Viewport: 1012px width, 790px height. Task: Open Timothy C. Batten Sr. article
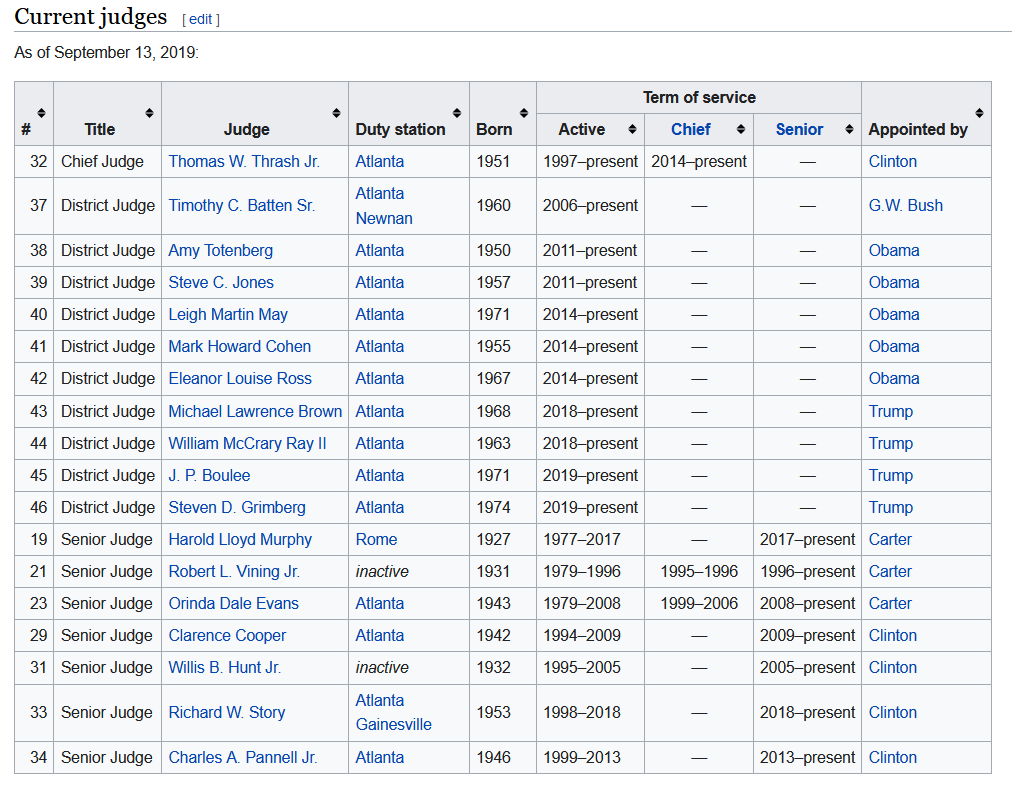[241, 206]
